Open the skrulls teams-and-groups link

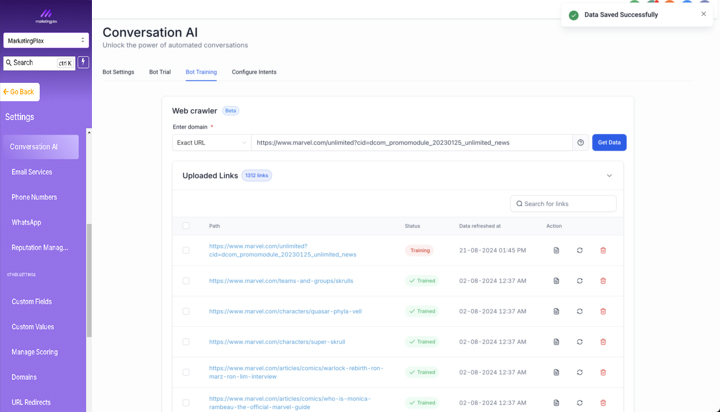[281, 281]
